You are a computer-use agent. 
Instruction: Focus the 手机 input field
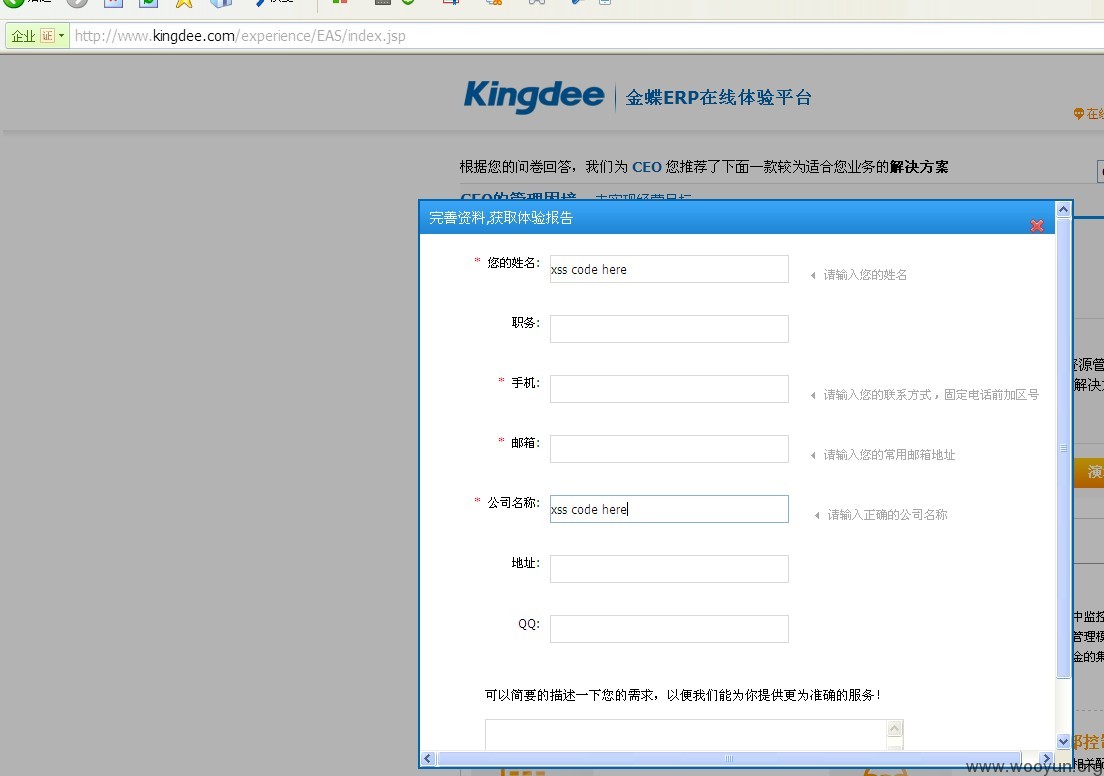tap(669, 389)
